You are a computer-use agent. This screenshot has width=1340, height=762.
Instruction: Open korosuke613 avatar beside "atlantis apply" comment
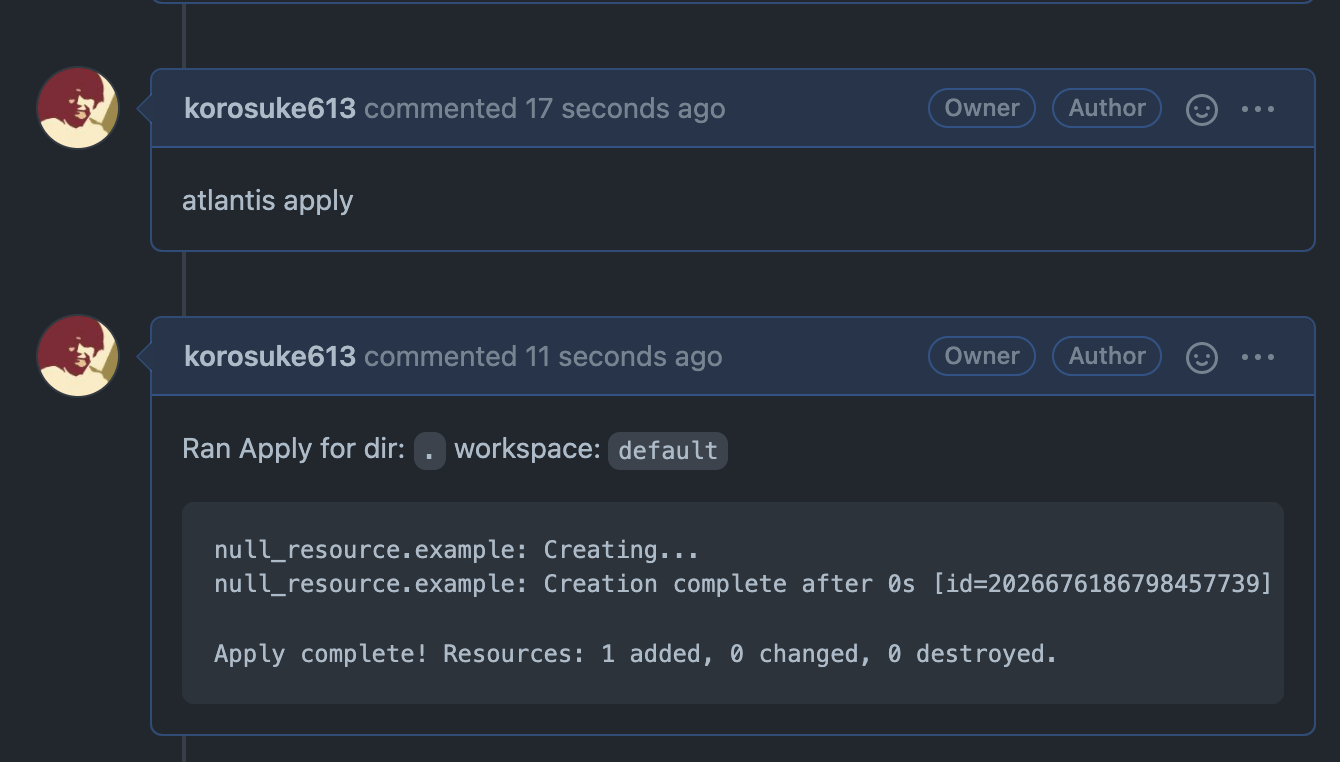pyautogui.click(x=78, y=108)
